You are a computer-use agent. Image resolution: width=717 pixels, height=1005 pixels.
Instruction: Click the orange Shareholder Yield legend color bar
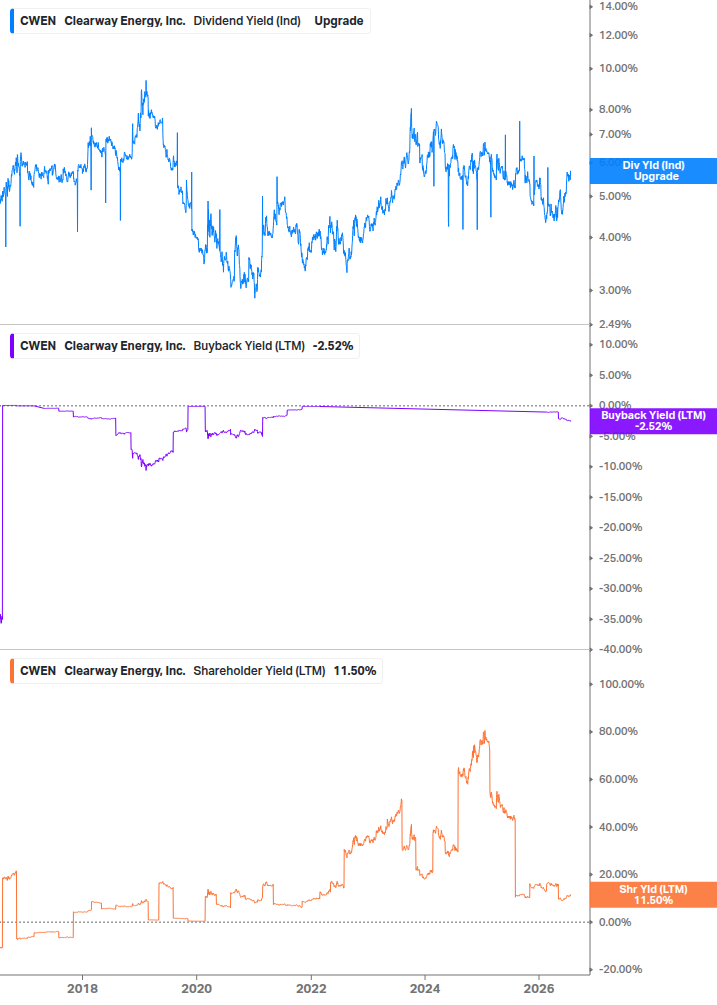(x=12, y=671)
